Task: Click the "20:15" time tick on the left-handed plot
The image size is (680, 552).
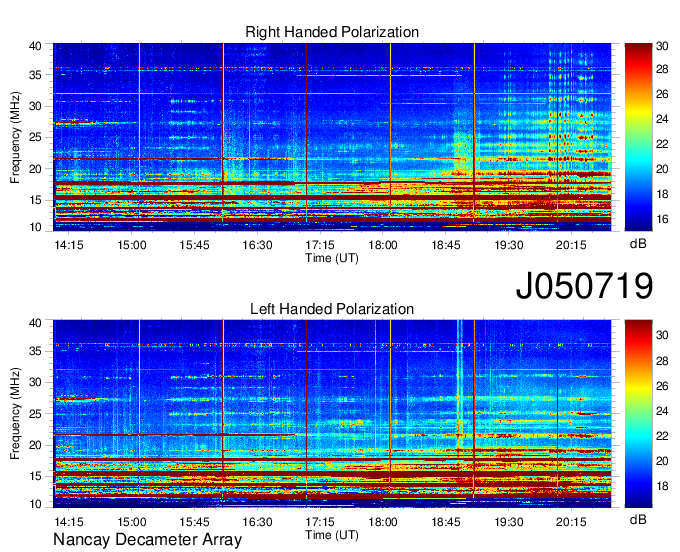Action: pos(571,521)
